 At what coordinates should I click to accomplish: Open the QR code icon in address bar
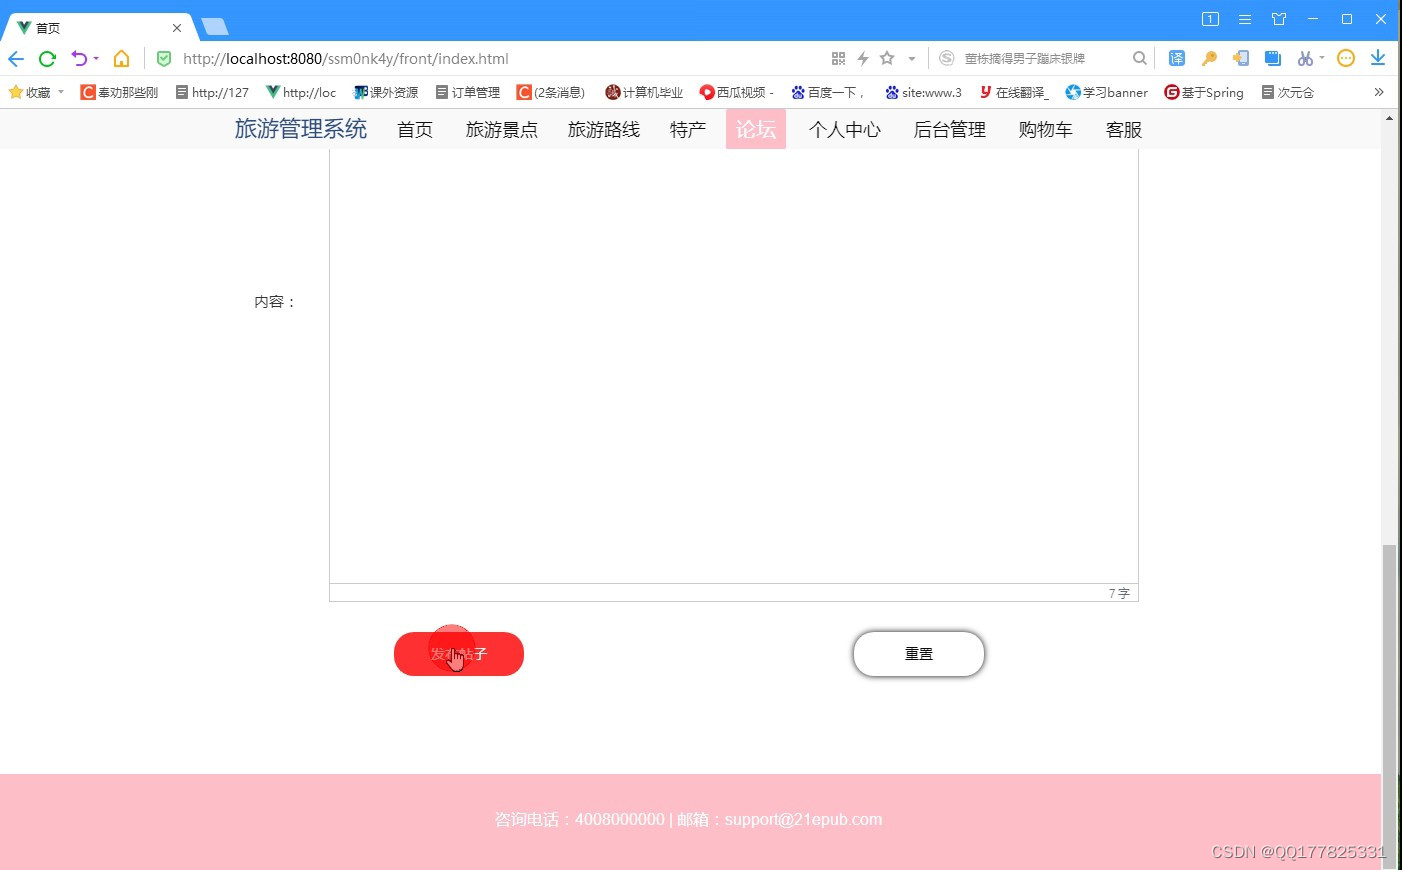click(x=838, y=59)
